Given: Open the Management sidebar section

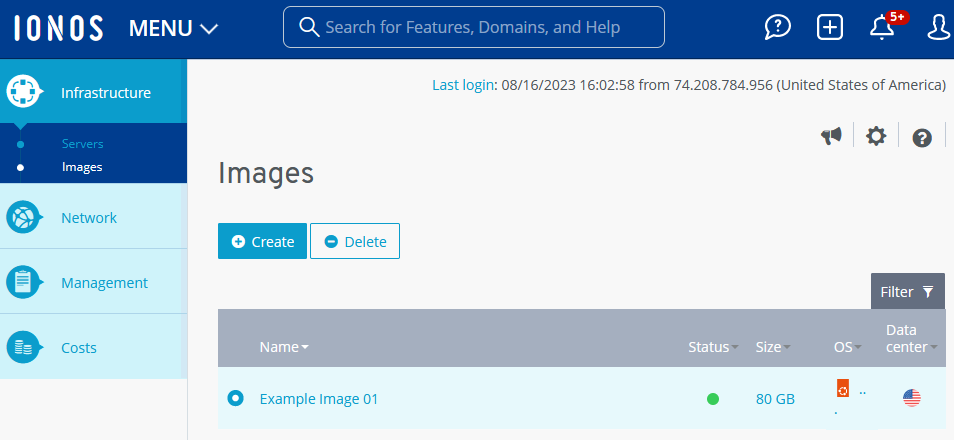Looking at the screenshot, I should click(x=104, y=283).
